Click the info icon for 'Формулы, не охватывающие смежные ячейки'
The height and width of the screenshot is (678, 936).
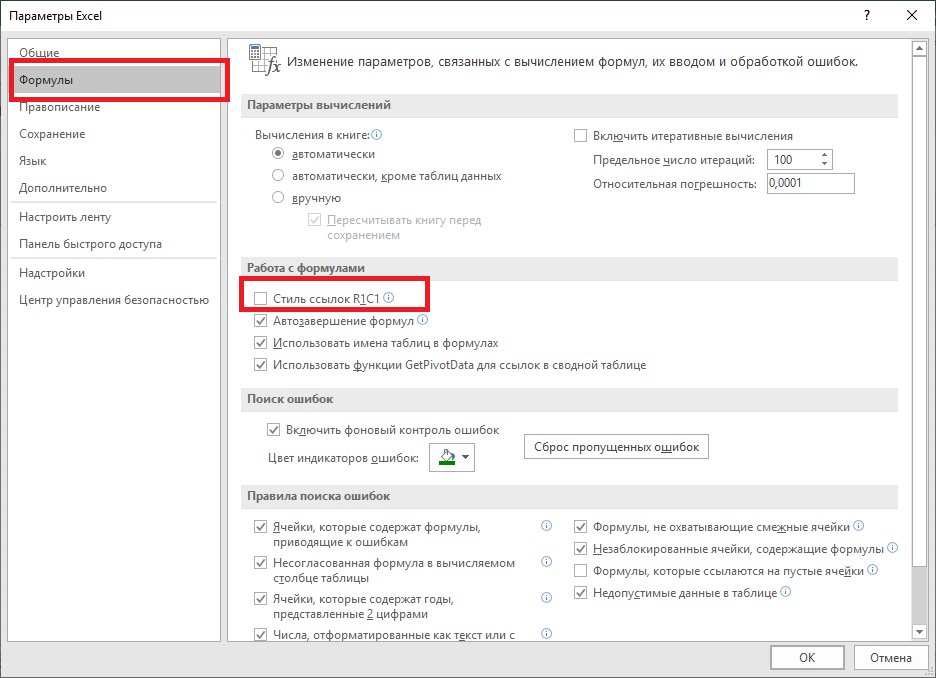(858, 524)
